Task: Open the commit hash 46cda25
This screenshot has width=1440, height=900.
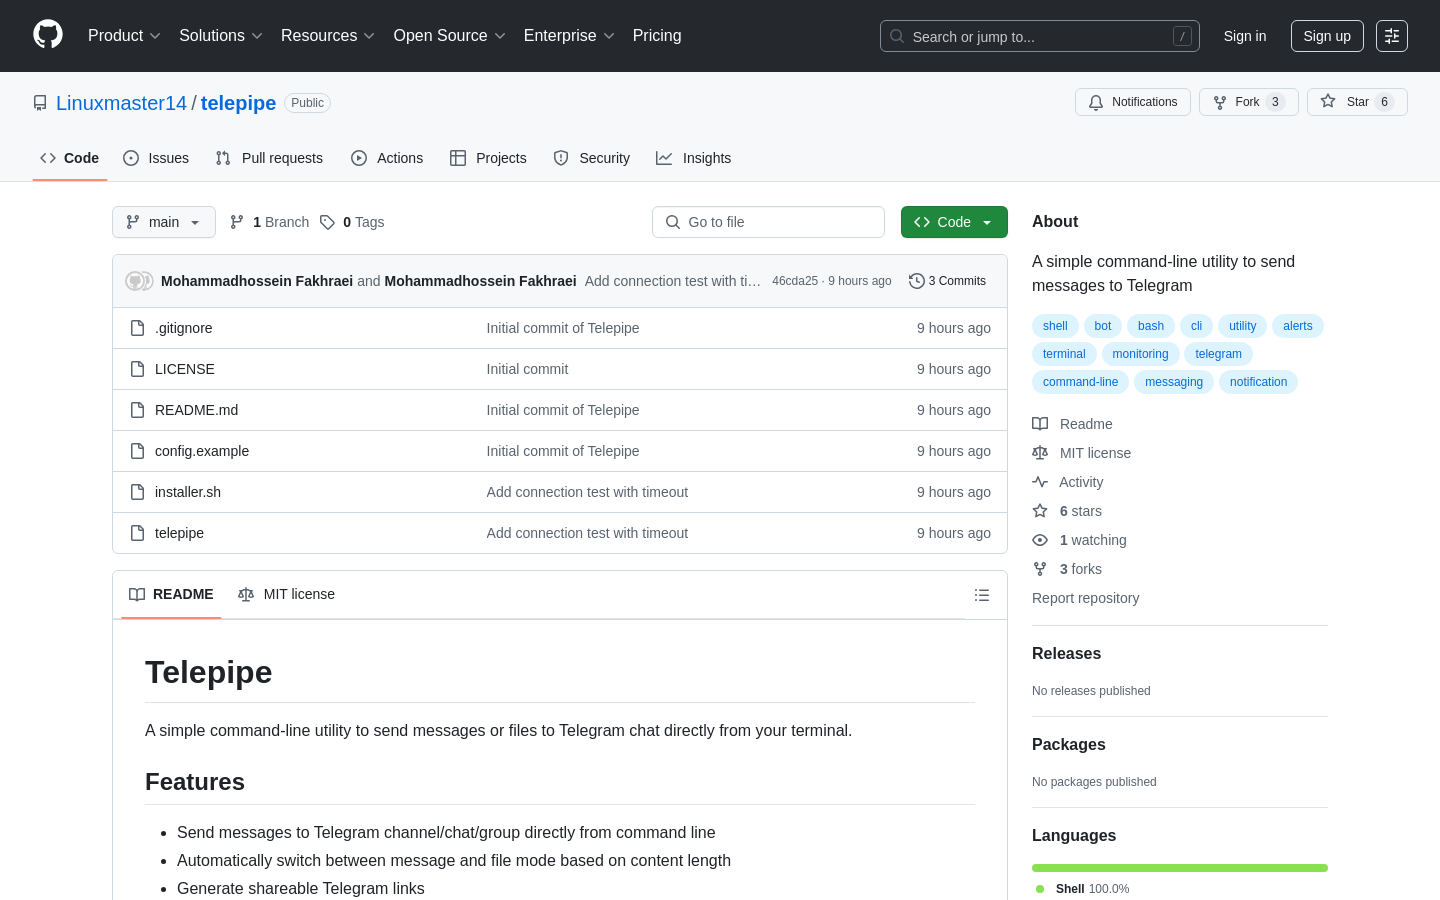Action: [795, 281]
